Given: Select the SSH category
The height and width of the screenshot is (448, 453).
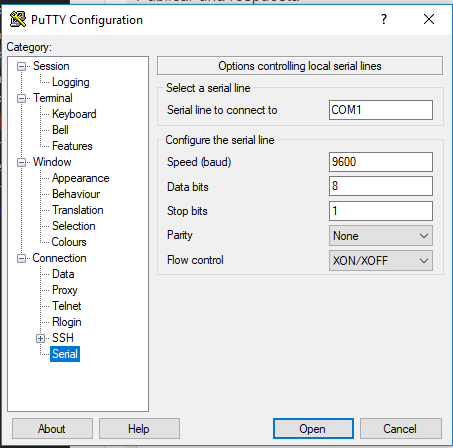Looking at the screenshot, I should click(63, 338).
